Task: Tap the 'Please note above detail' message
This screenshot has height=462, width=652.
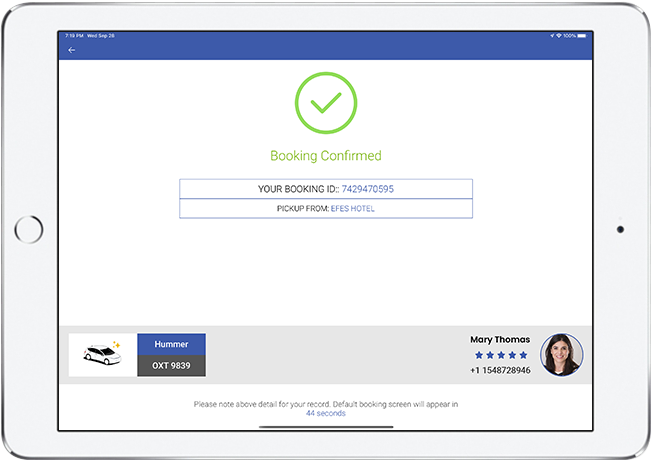Action: coord(326,404)
